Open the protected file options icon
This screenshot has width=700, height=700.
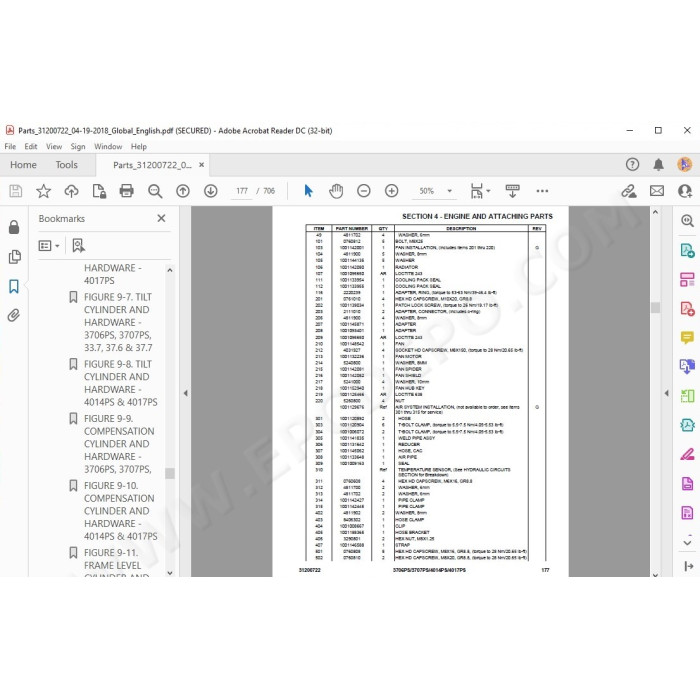(x=99, y=191)
